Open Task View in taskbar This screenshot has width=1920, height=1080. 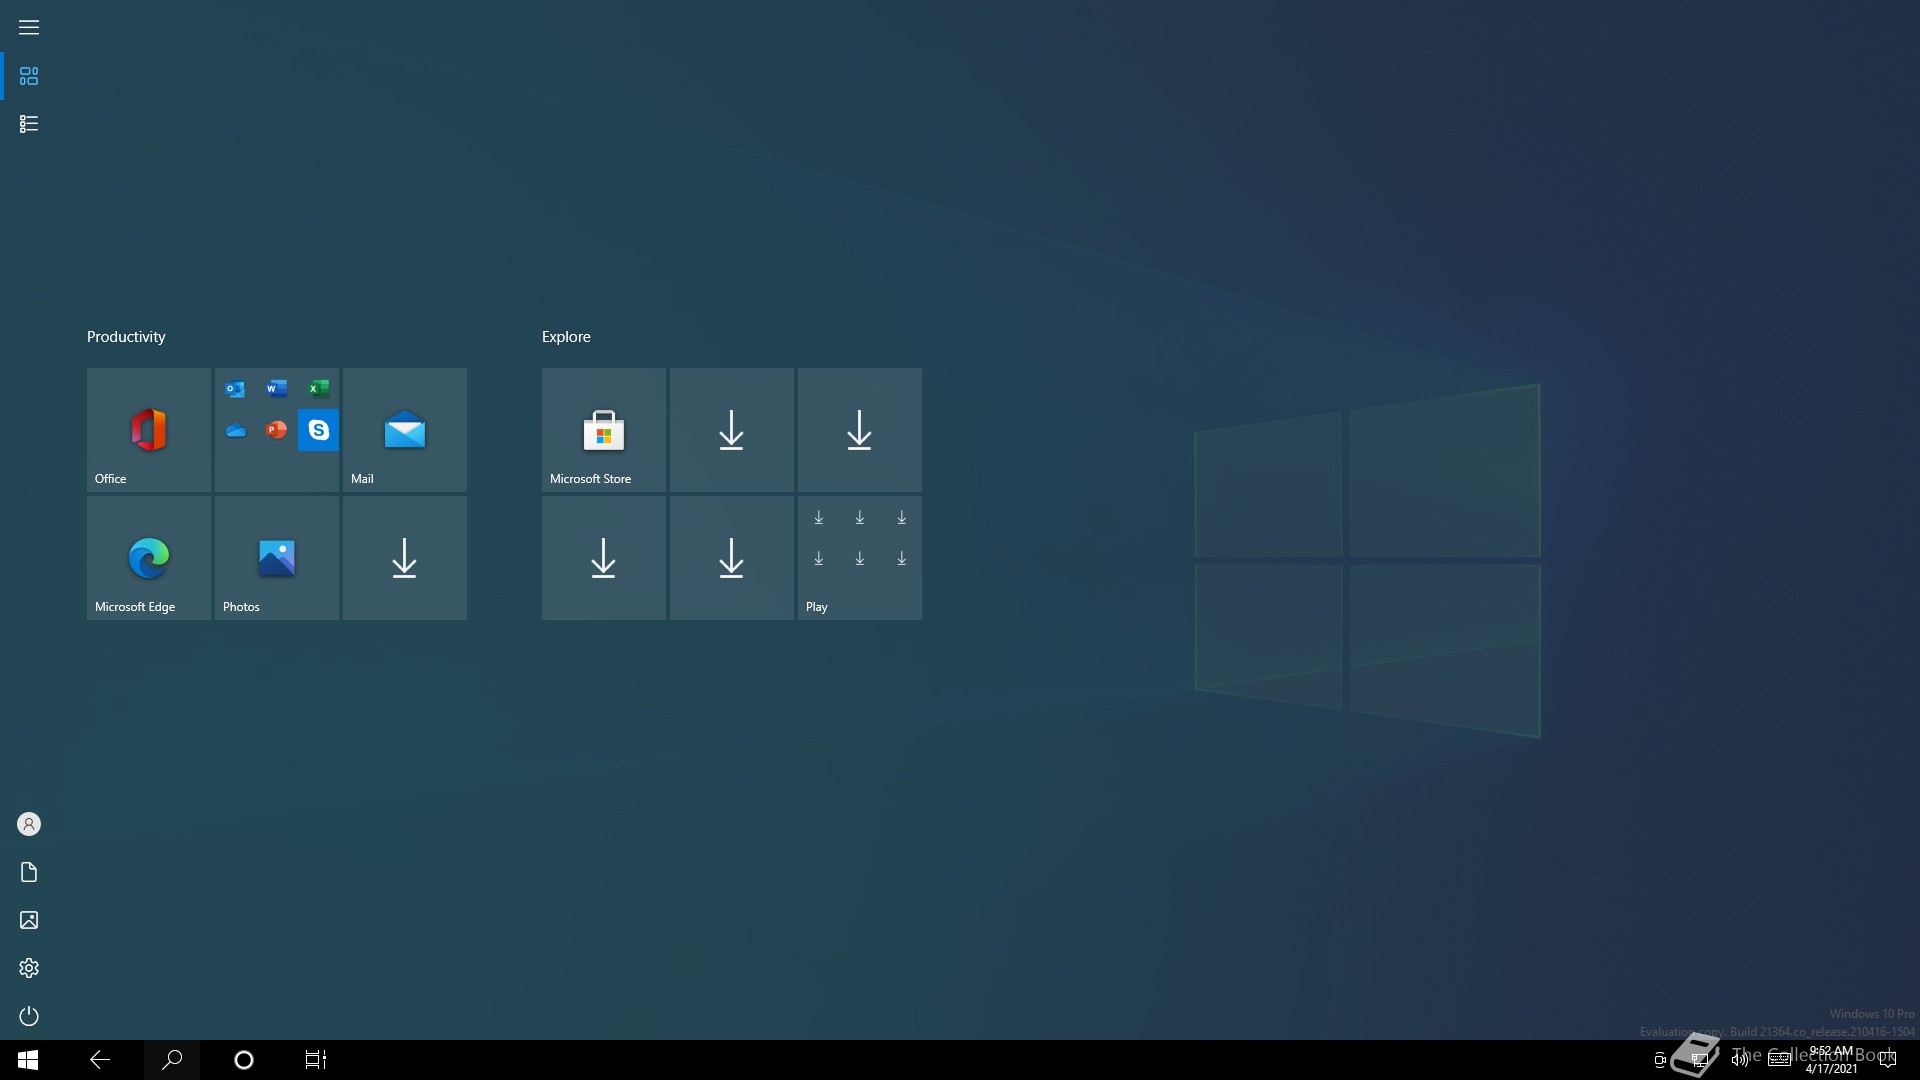click(316, 1060)
